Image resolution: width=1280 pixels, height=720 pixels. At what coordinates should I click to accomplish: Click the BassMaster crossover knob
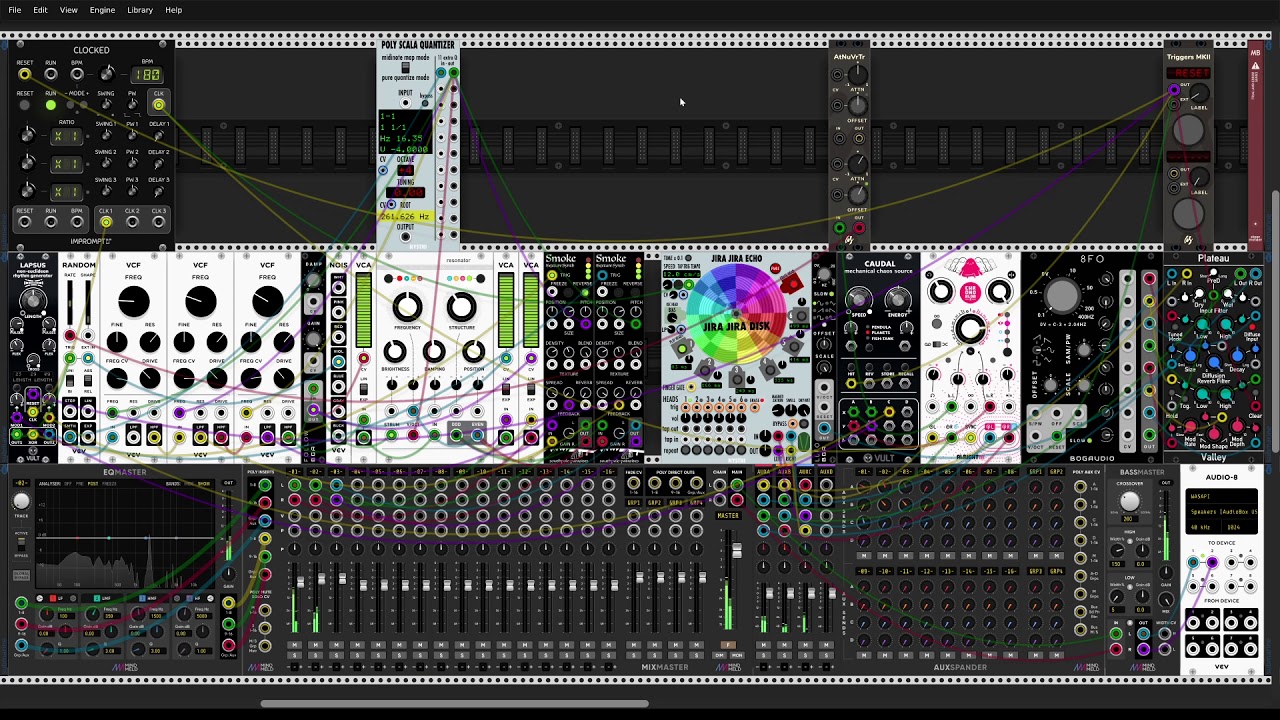tap(1130, 501)
